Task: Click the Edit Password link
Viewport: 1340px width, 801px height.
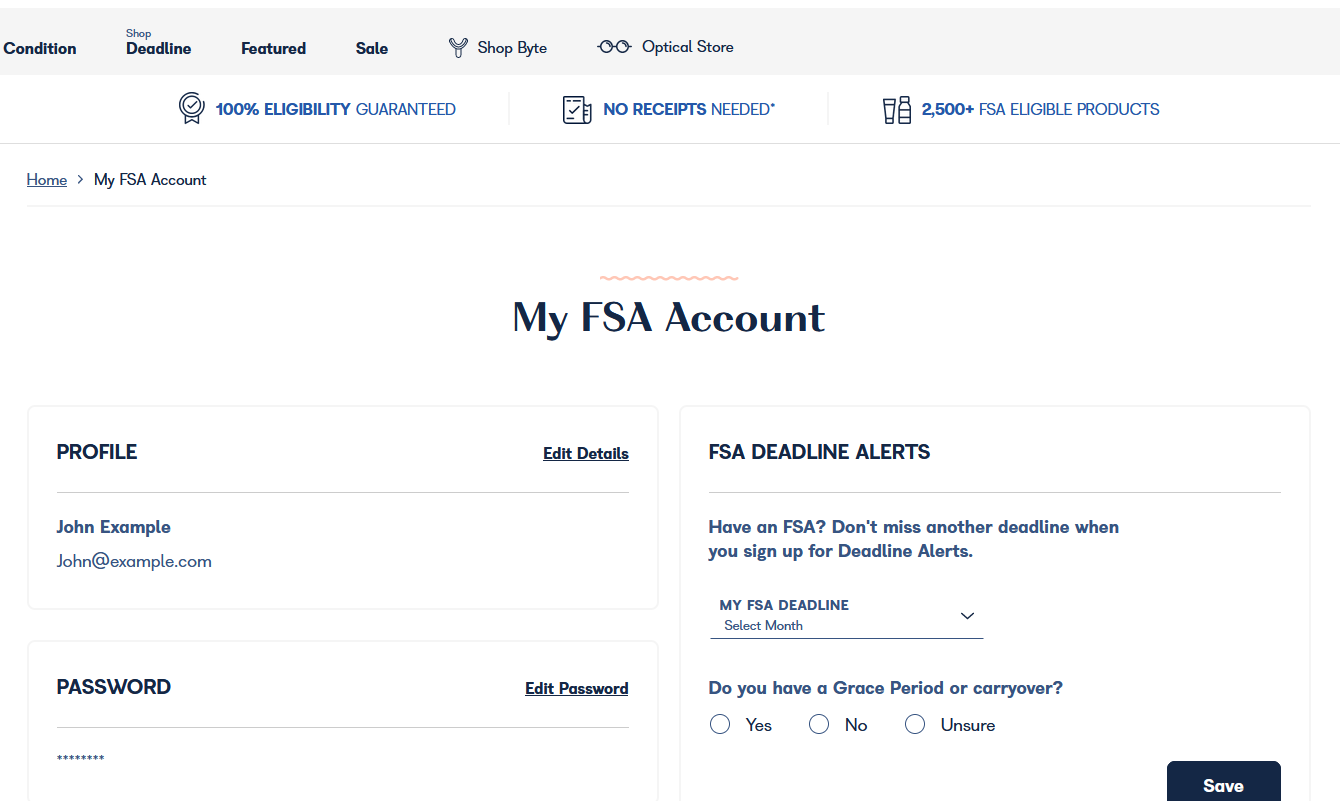Action: [576, 688]
